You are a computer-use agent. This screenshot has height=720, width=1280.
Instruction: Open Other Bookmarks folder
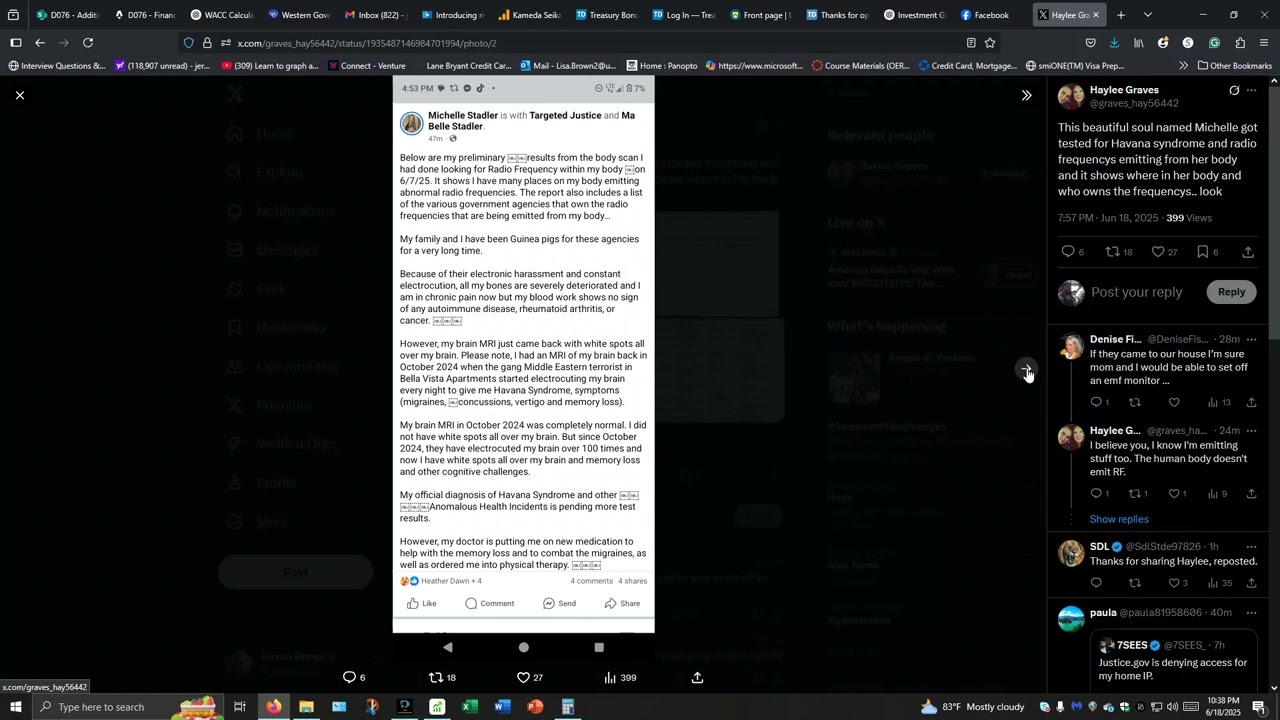[1234, 66]
